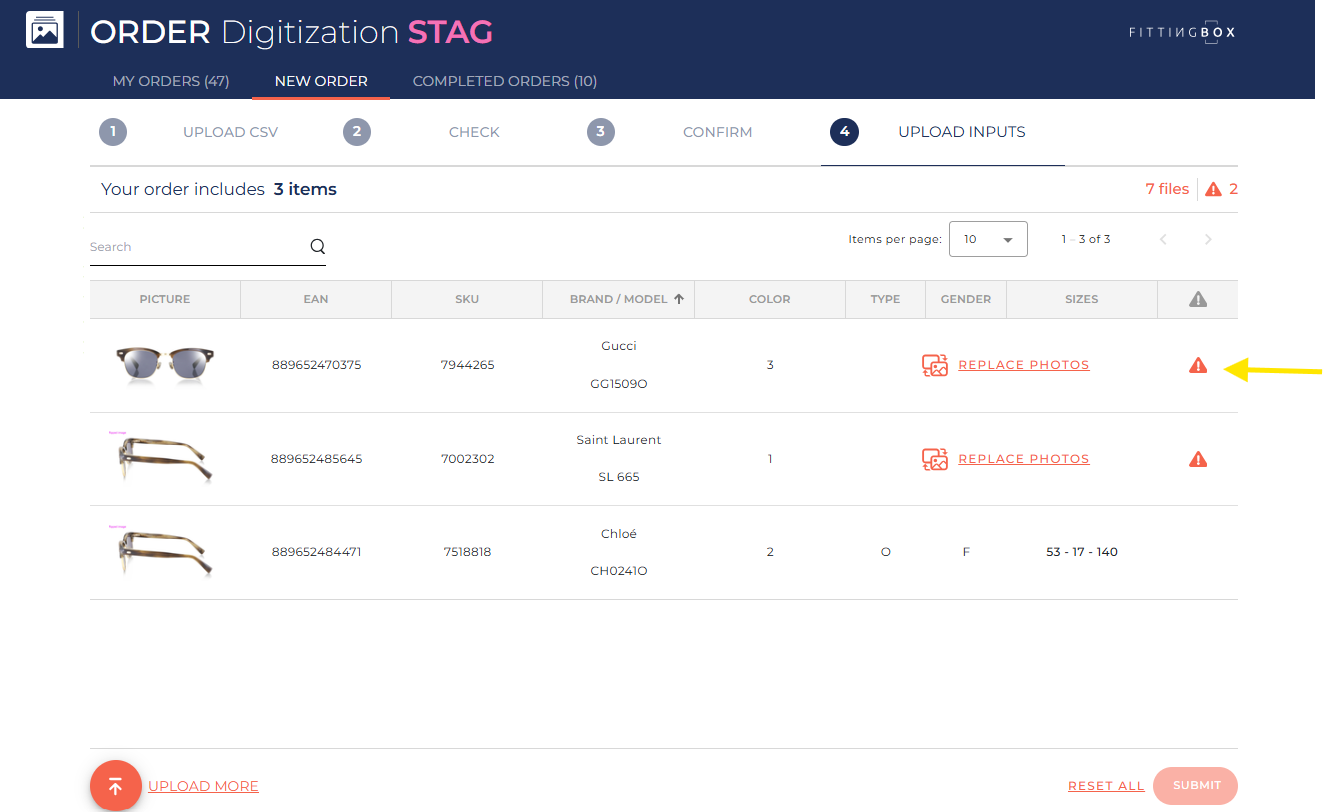The height and width of the screenshot is (812, 1323).
Task: Click Replace Photos link for Gucci
Action: coord(1024,365)
